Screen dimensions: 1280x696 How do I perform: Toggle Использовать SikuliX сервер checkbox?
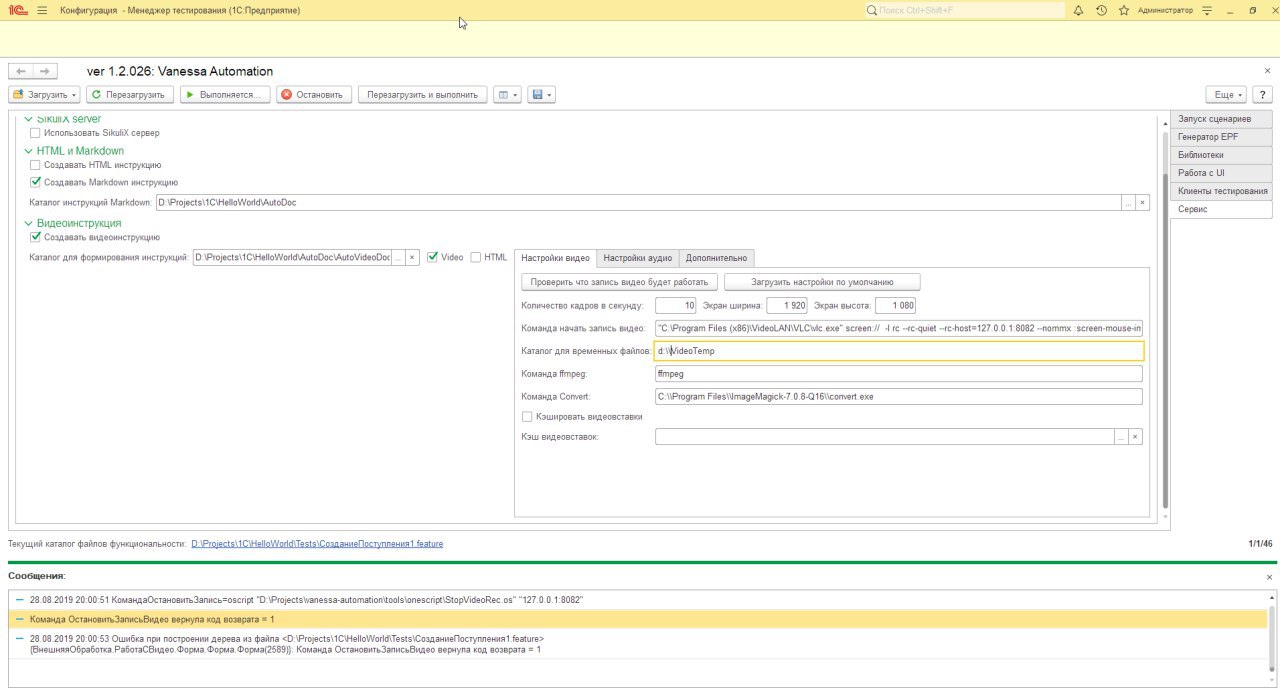pos(36,133)
